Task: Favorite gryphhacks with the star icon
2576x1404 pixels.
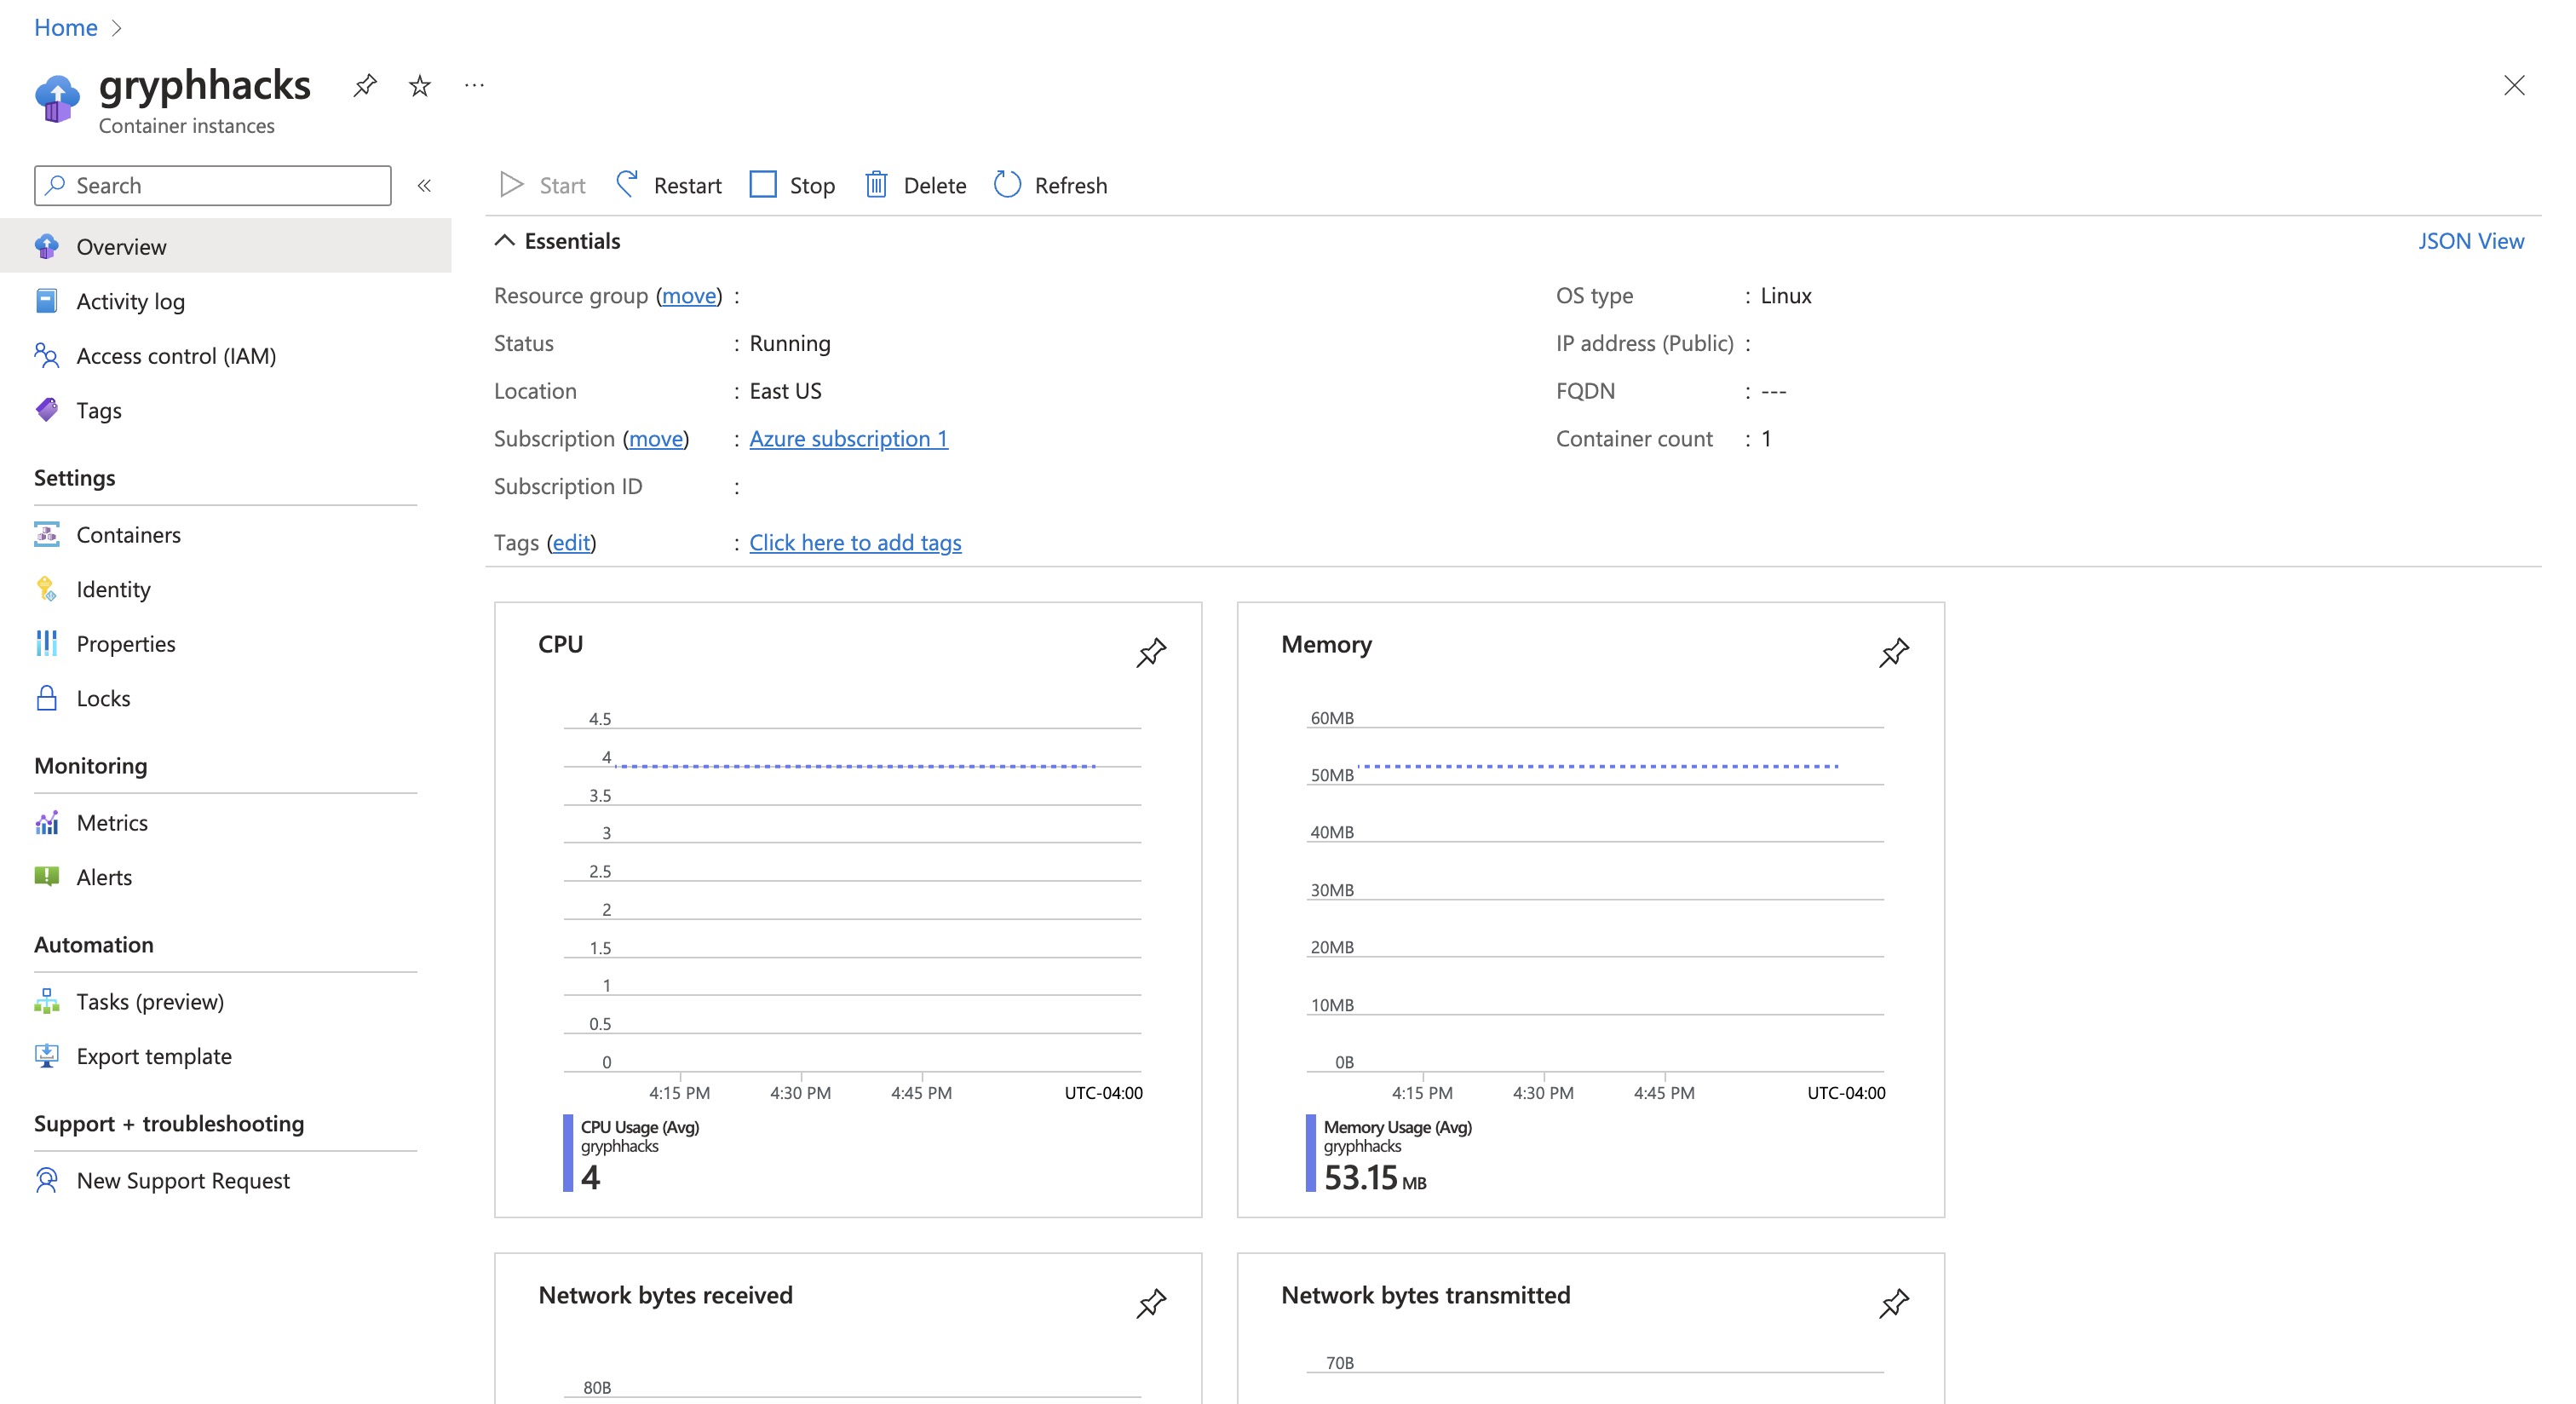Action: click(x=420, y=86)
